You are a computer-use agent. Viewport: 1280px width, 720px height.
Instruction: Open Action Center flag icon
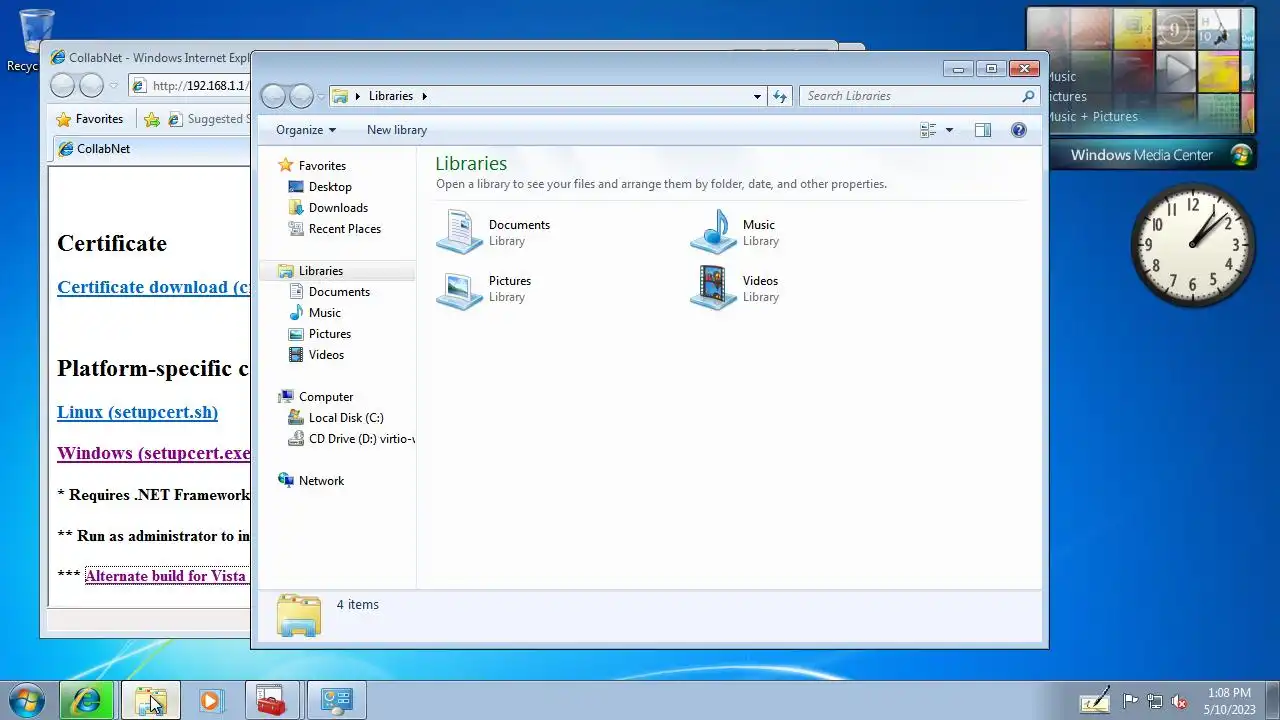(1130, 701)
